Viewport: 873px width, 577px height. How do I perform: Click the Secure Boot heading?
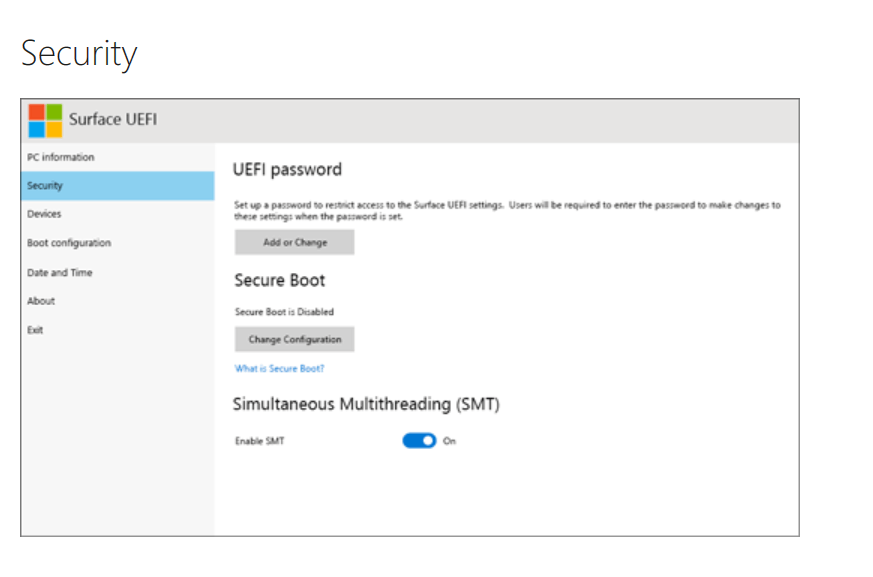point(279,280)
